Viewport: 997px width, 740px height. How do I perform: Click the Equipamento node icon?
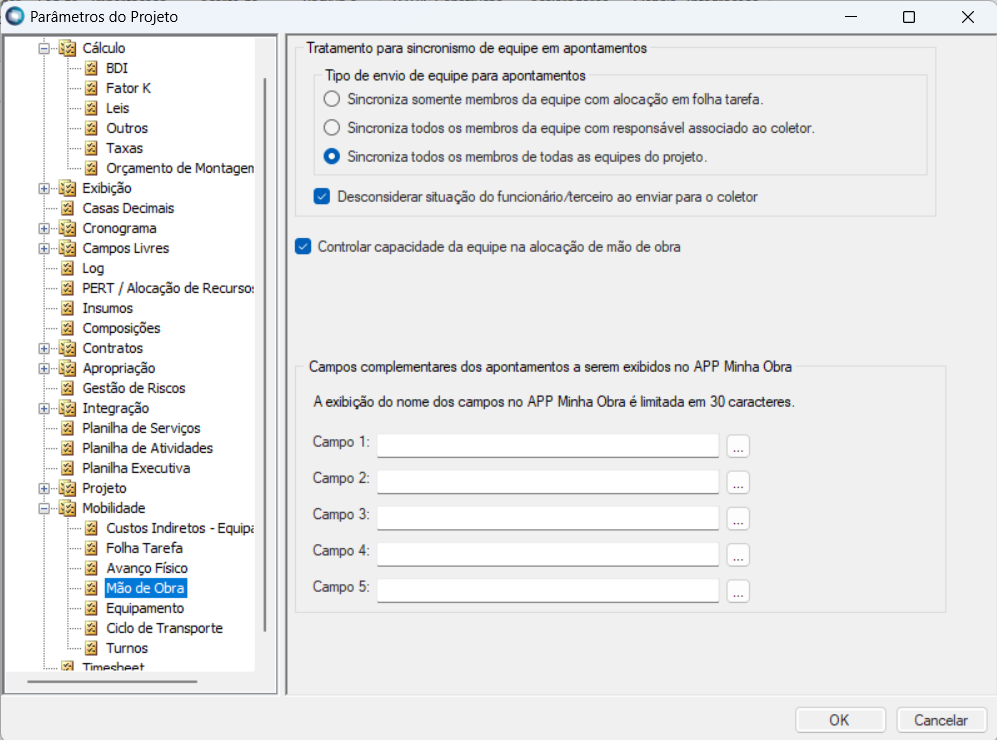(91, 608)
